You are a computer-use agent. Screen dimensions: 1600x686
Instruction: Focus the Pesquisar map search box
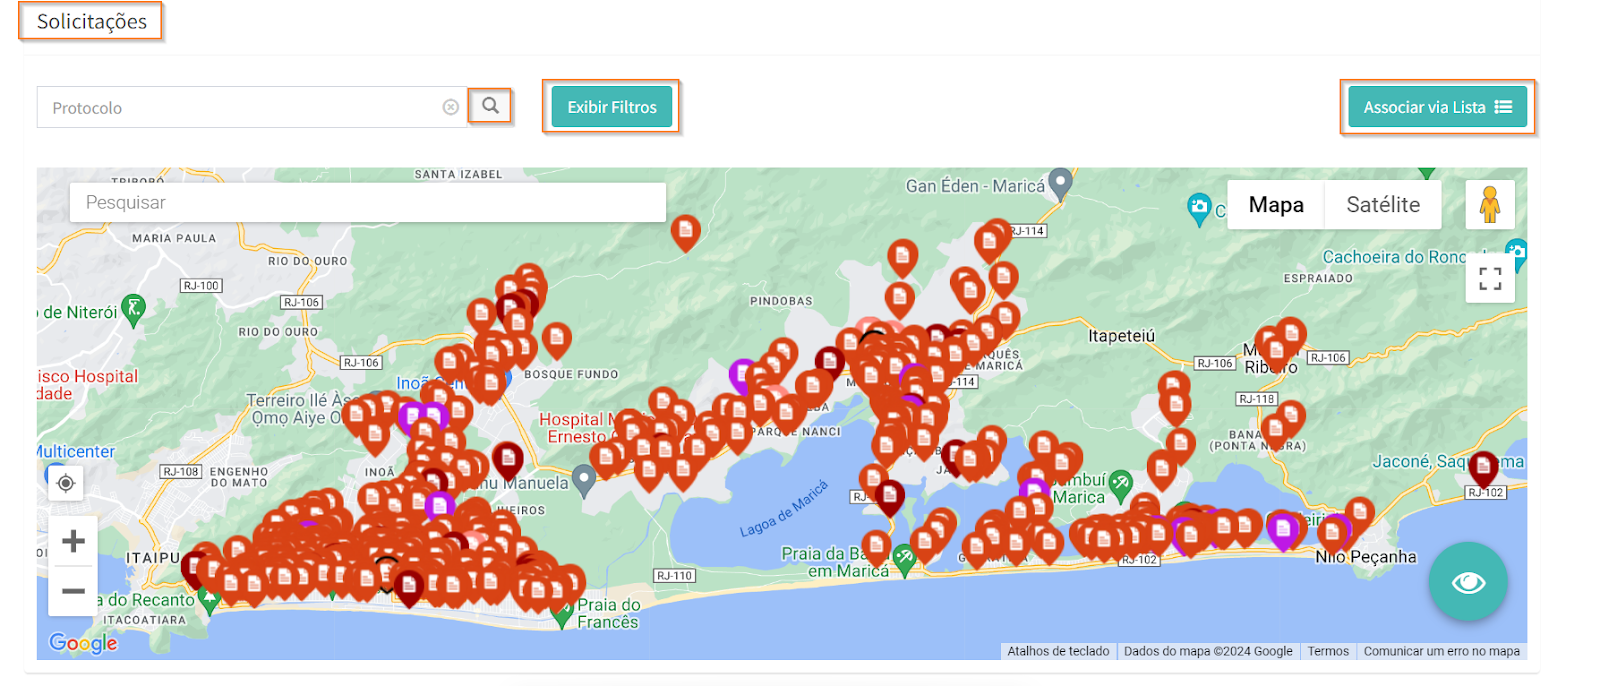point(367,203)
